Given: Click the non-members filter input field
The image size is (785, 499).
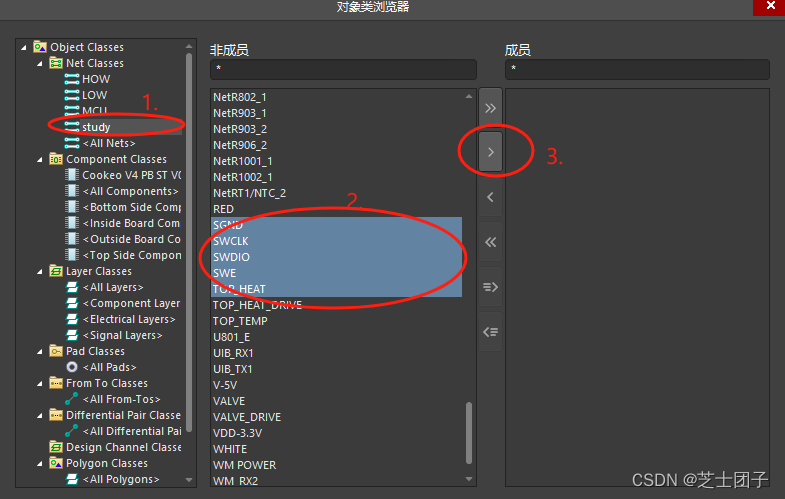Looking at the screenshot, I should tap(343, 69).
